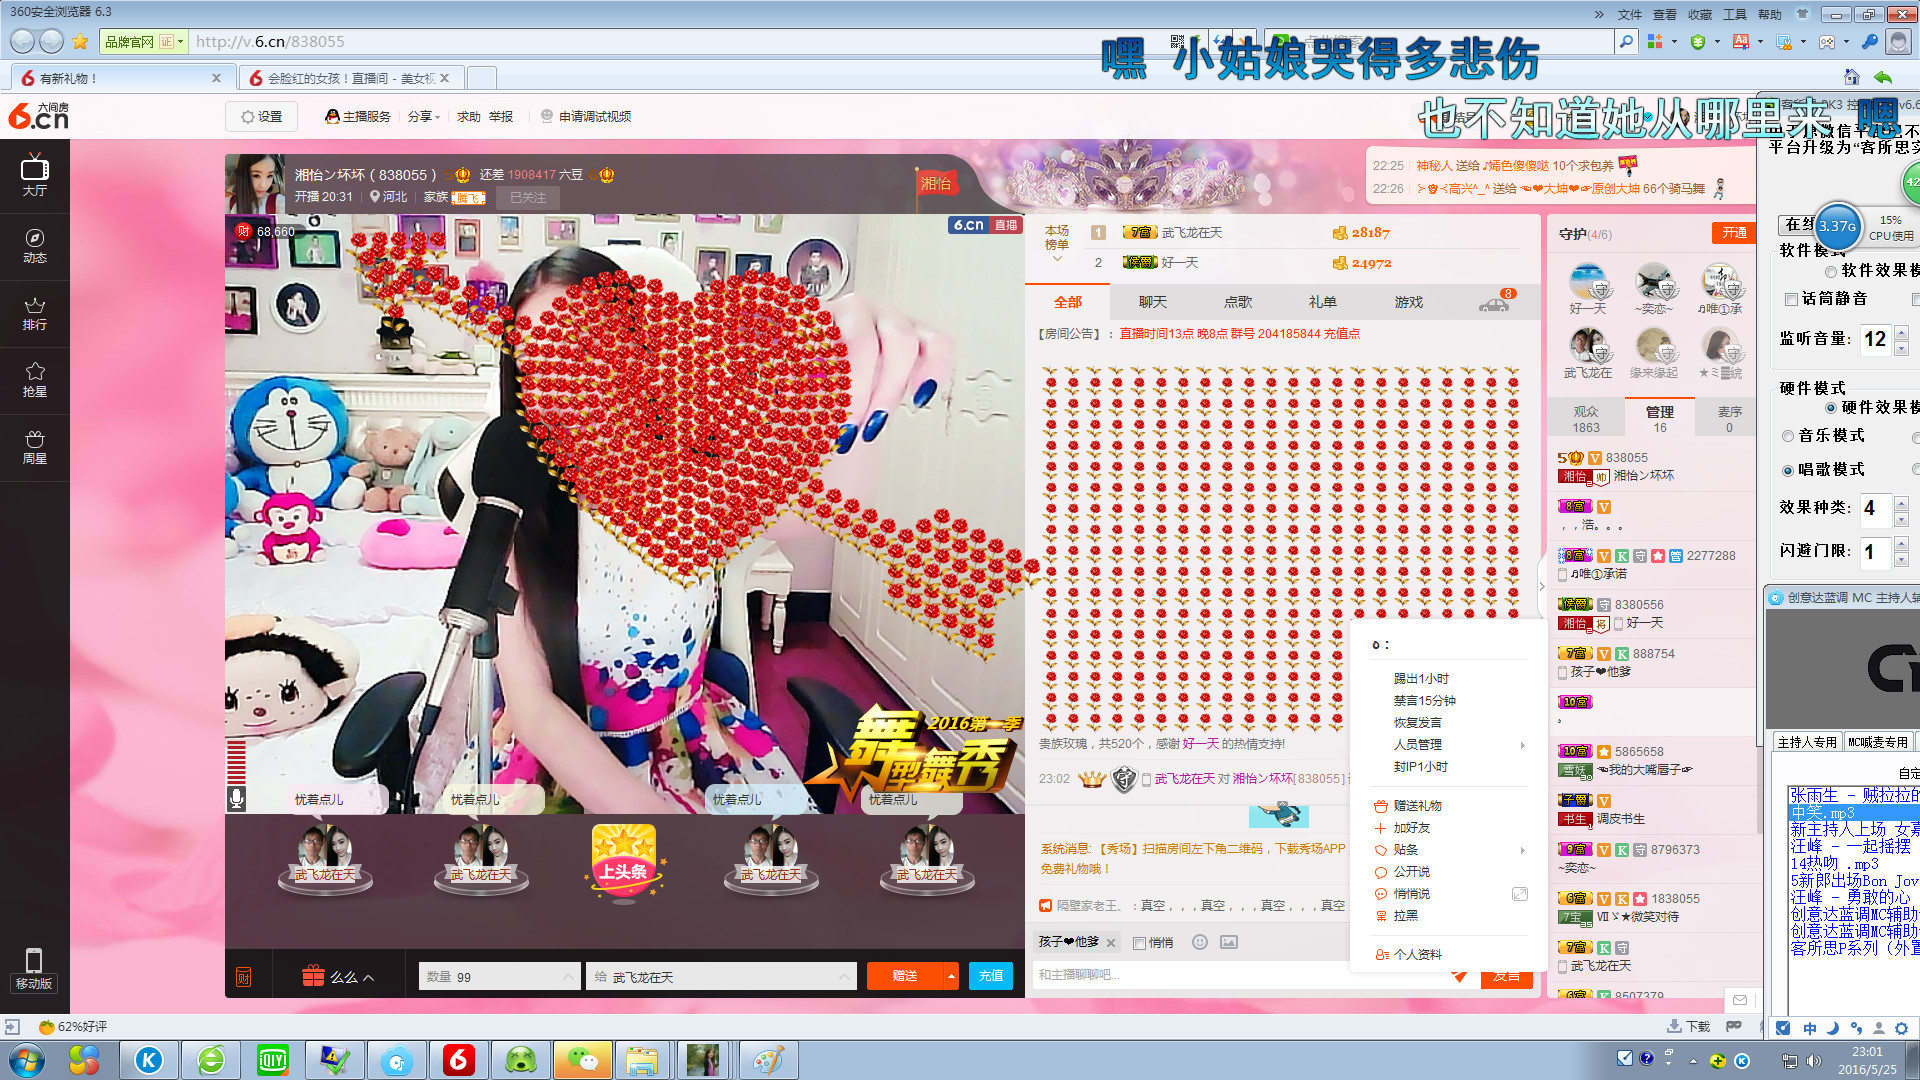Image resolution: width=1920 pixels, height=1080 pixels.
Task: Click the 设置 settings button
Action: click(262, 117)
